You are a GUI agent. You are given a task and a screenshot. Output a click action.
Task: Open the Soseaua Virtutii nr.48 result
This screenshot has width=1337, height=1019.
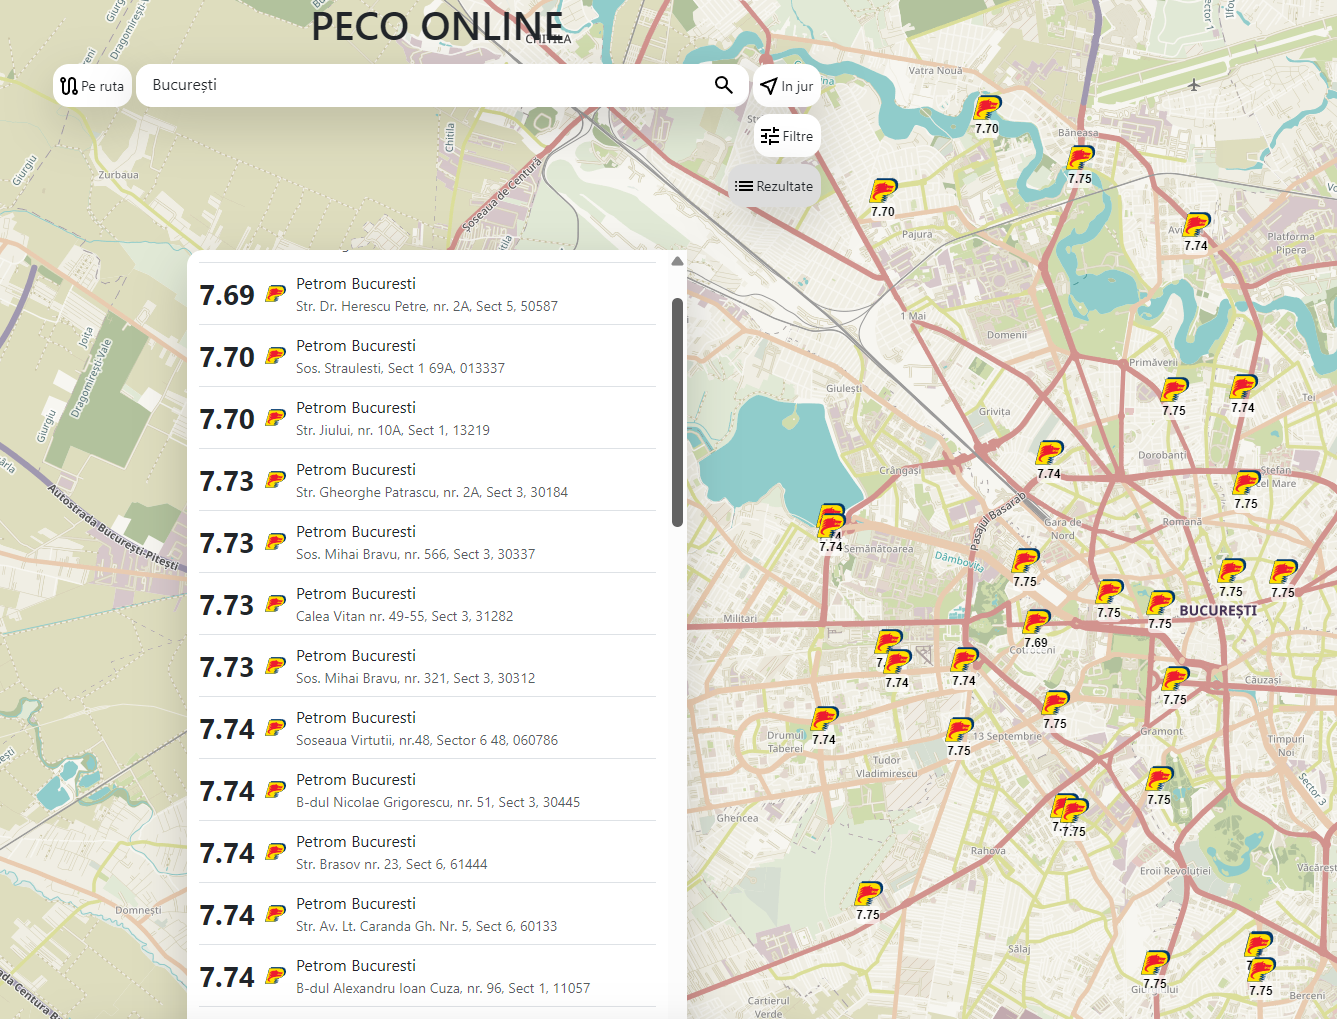pos(427,728)
